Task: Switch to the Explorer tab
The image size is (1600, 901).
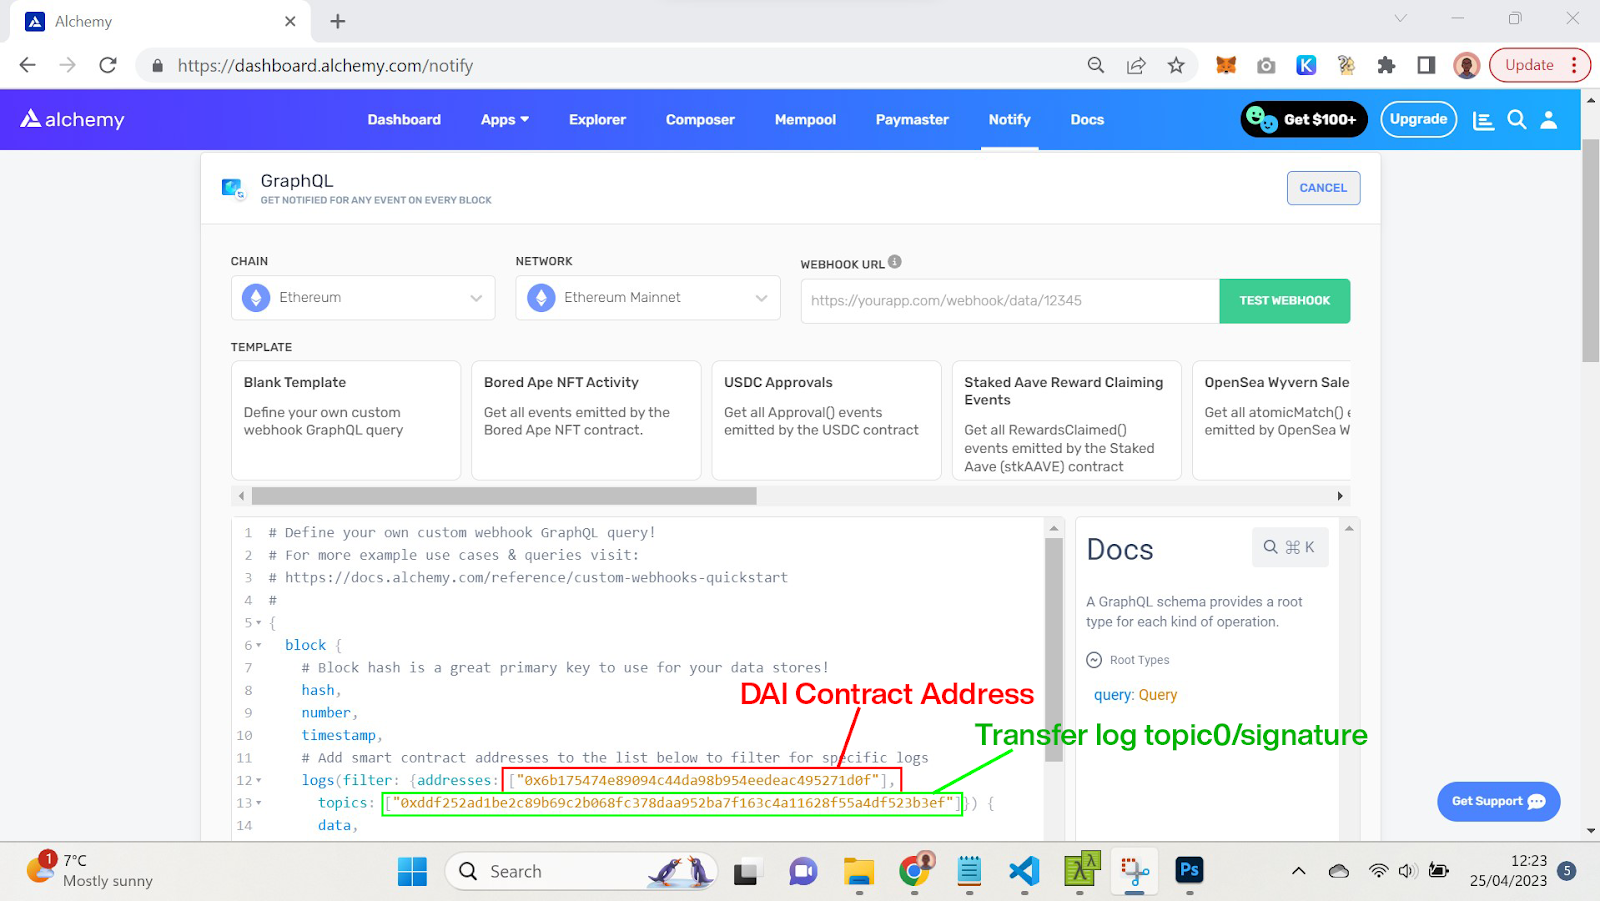Action: (597, 120)
